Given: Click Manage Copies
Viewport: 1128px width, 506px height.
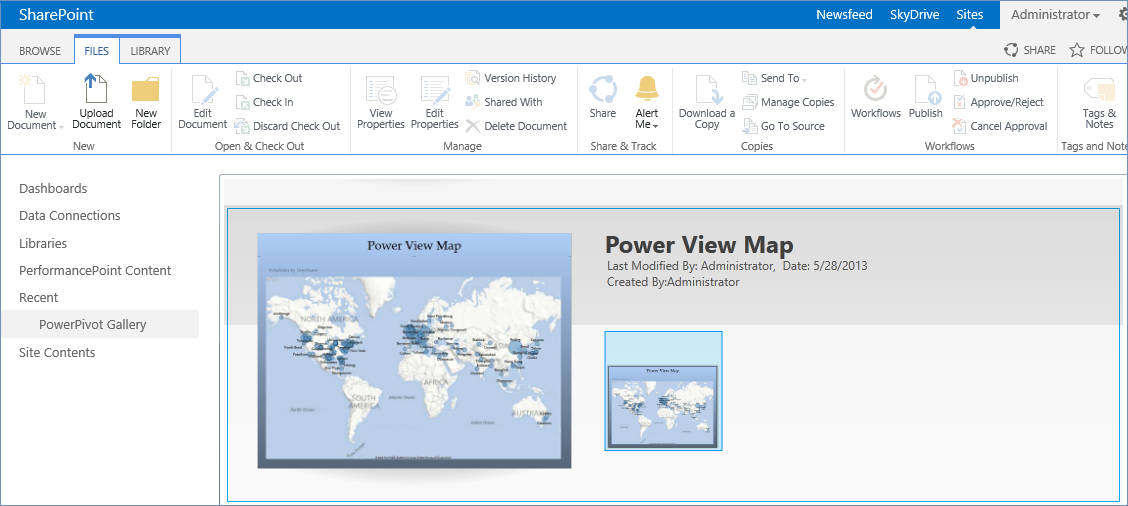Looking at the screenshot, I should [x=788, y=102].
